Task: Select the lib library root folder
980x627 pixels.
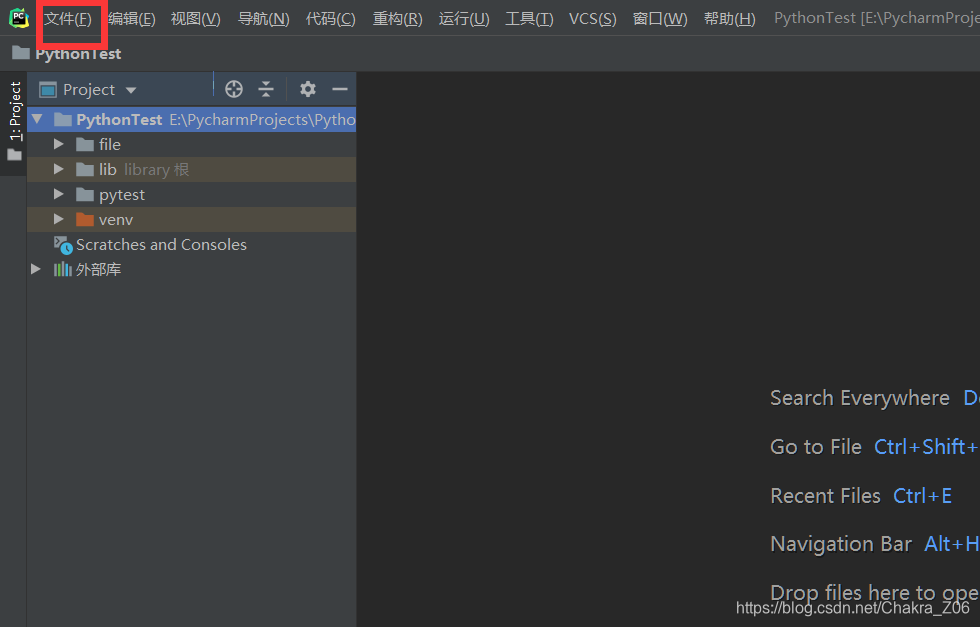Action: tap(191, 169)
